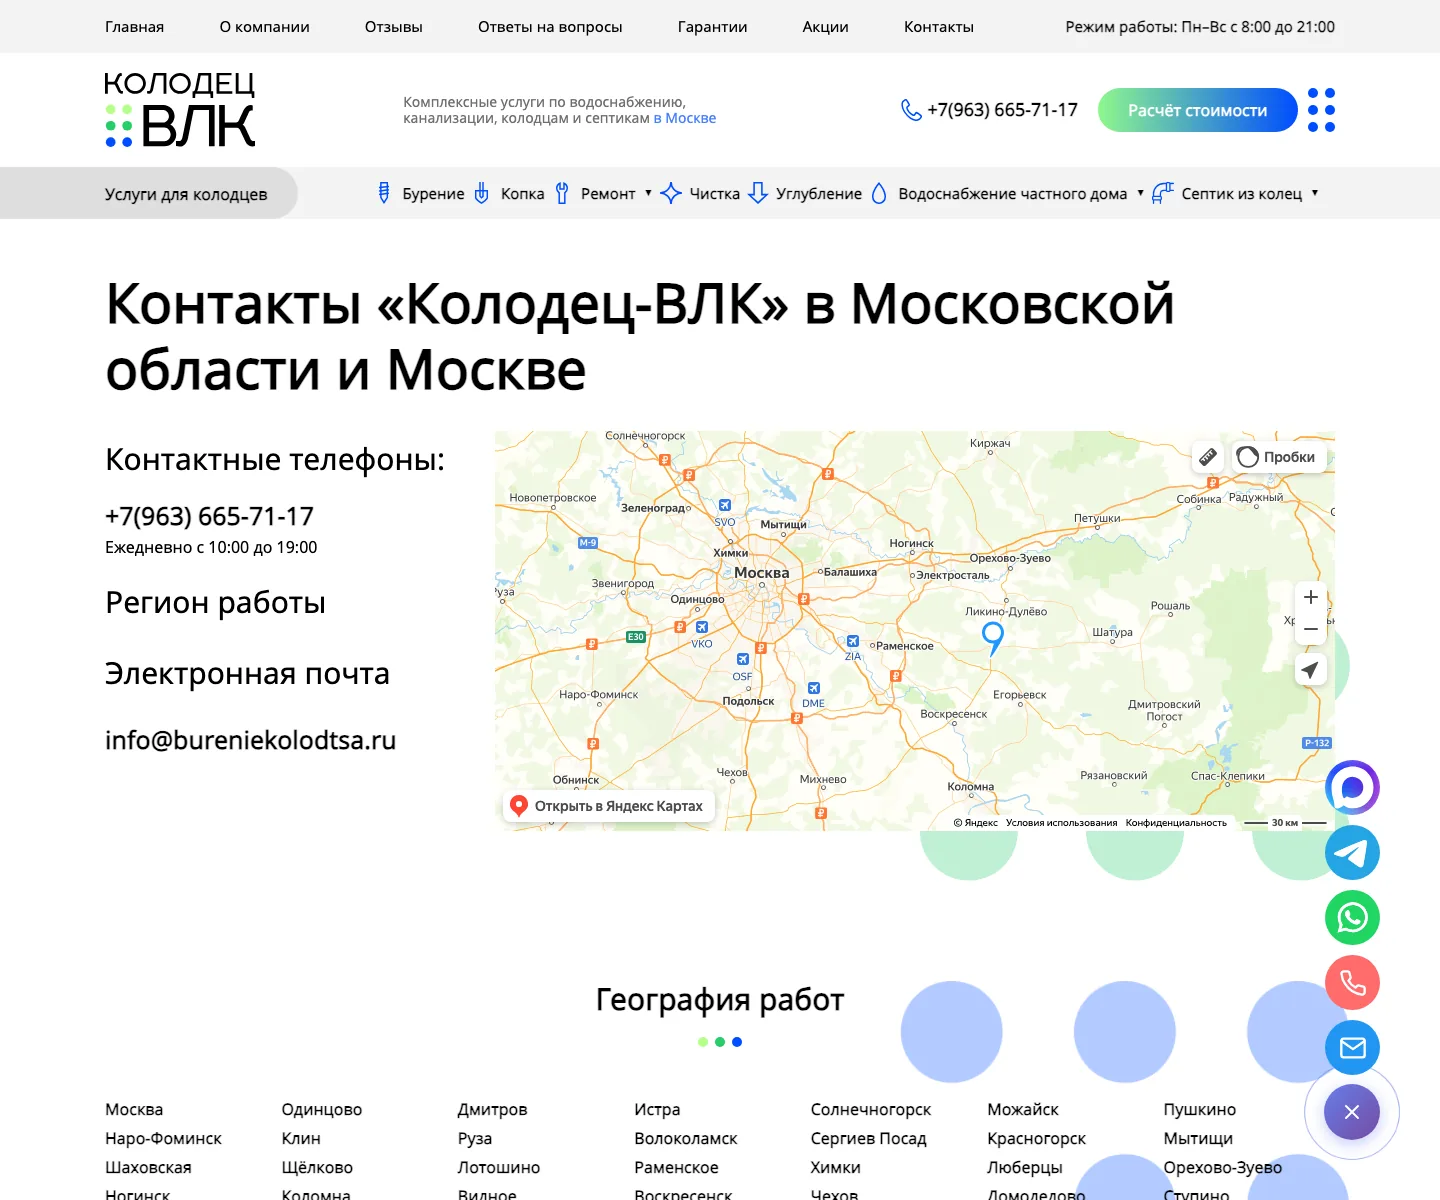Image resolution: width=1440 pixels, height=1200 pixels.
Task: Click the Расчёт стоимости button
Action: click(1197, 110)
